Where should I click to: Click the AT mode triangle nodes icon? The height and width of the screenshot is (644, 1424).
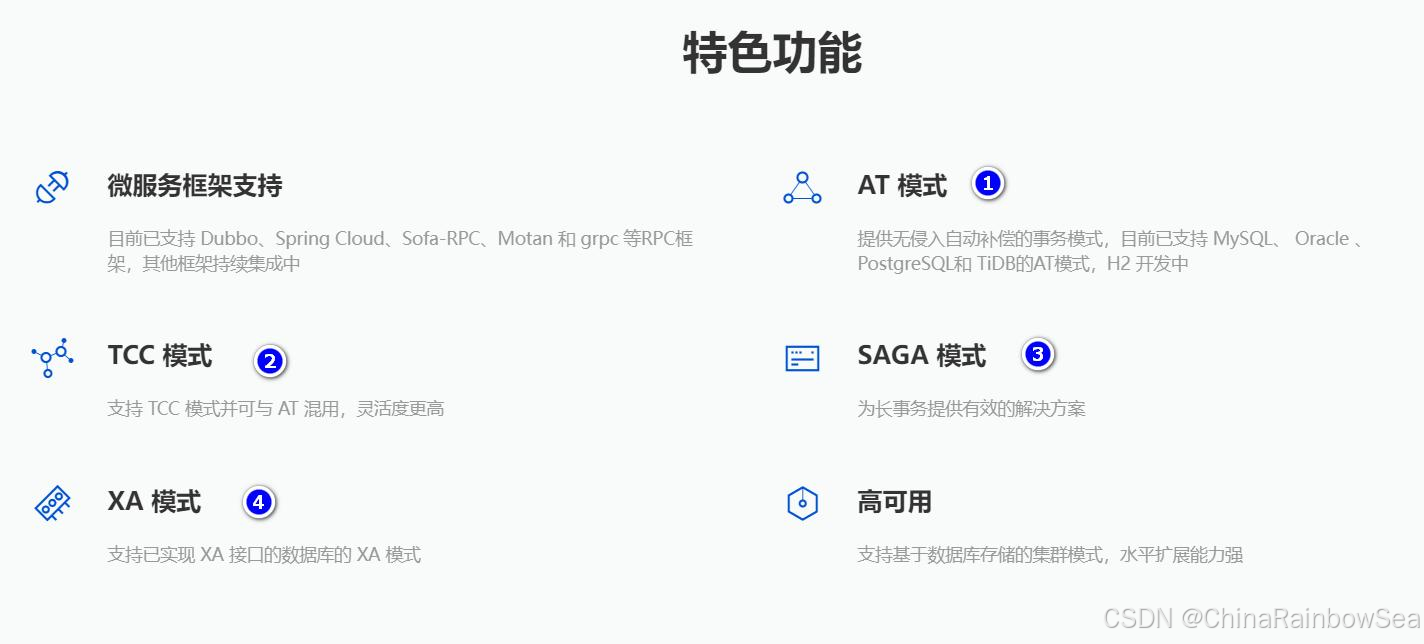[x=802, y=187]
